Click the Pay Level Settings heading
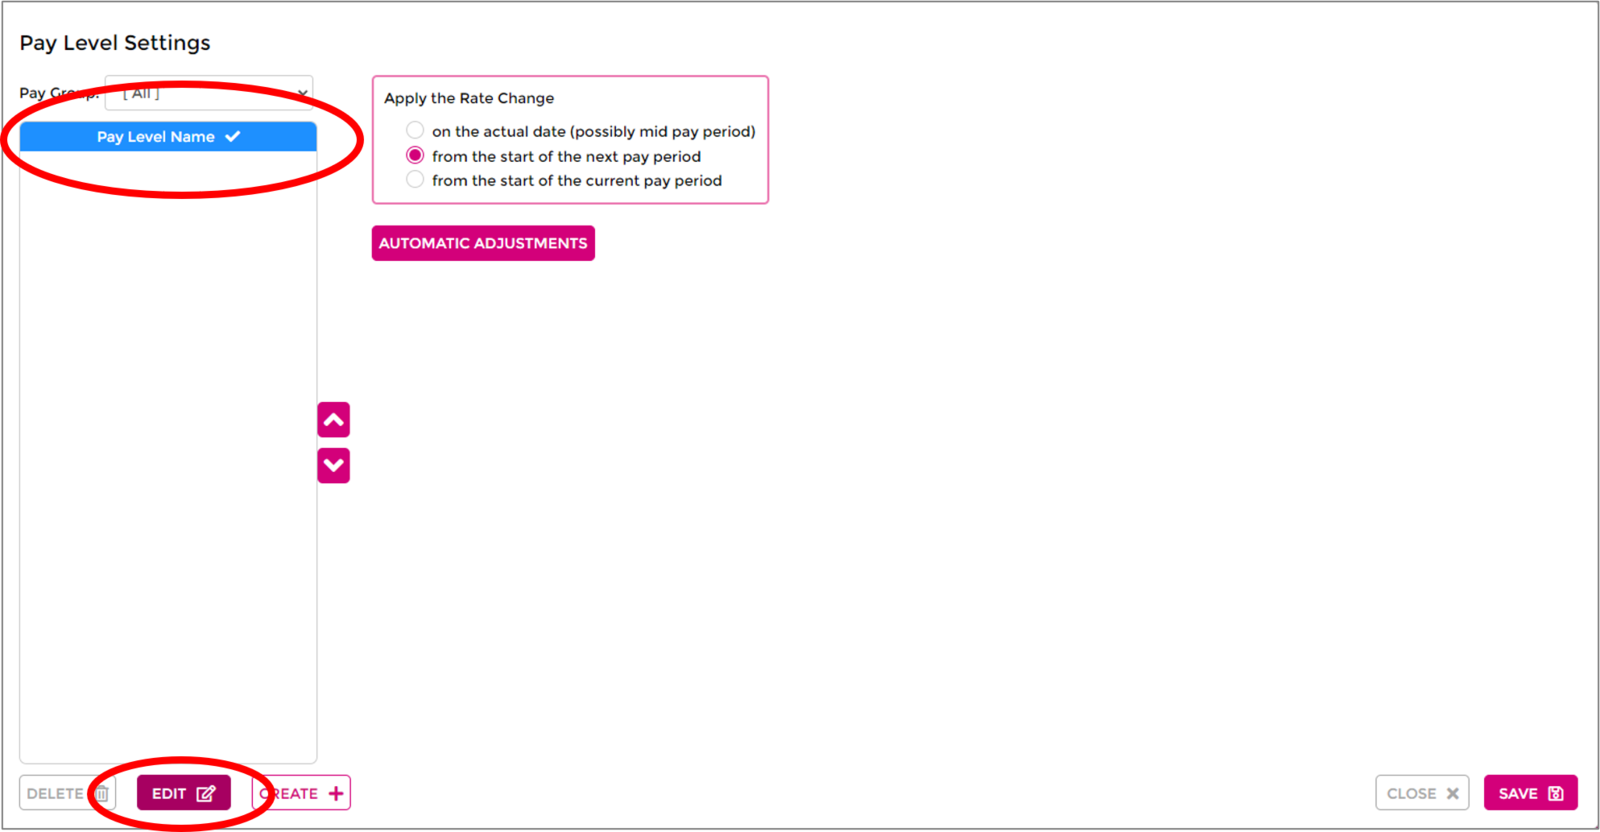Viewport: 1600px width, 832px height. 115,43
